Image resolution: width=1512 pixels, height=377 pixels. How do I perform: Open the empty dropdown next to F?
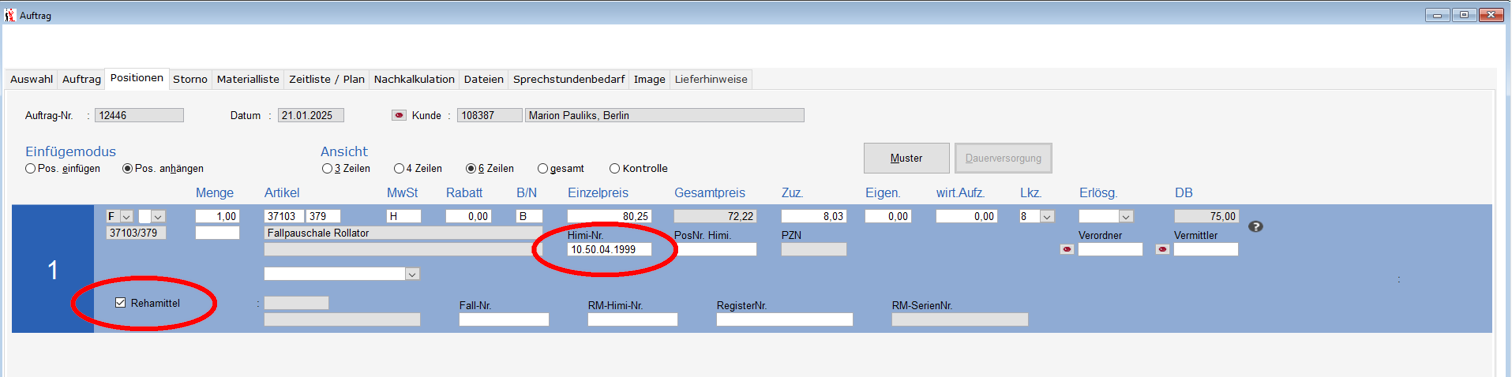pyautogui.click(x=158, y=216)
